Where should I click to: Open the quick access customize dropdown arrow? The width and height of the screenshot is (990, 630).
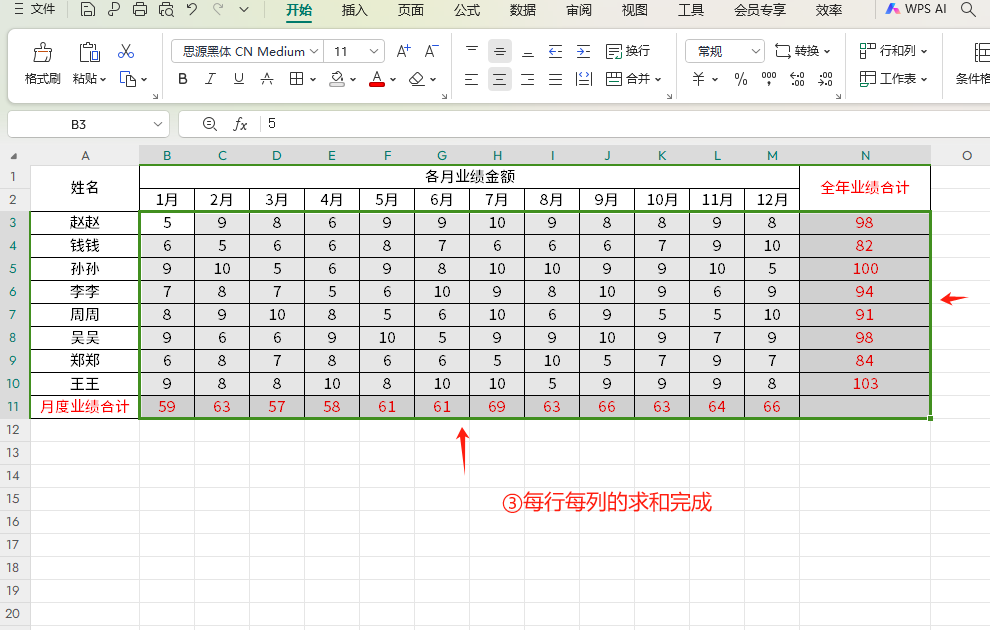tap(244, 9)
